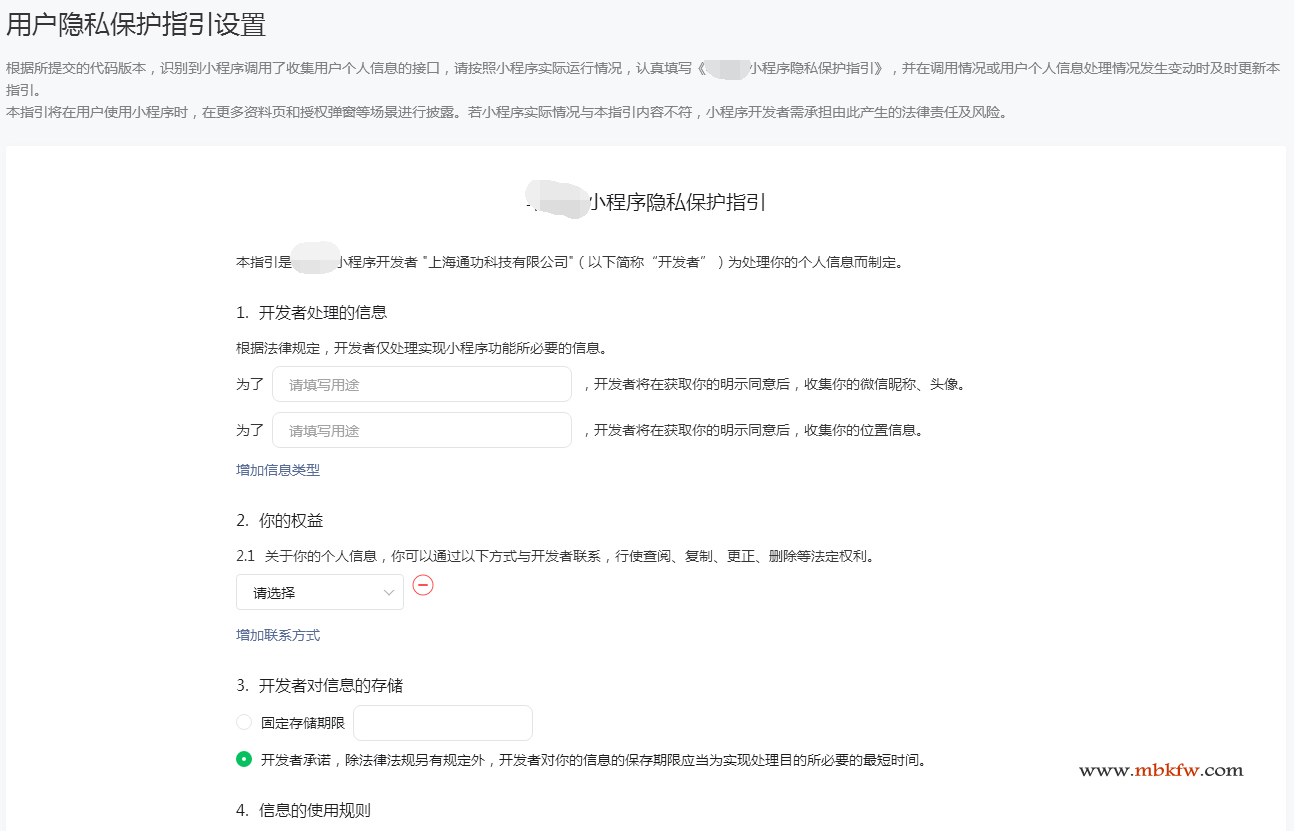Click section heading 1. 开发者处理的信息
Image resolution: width=1294 pixels, height=831 pixels.
point(311,312)
